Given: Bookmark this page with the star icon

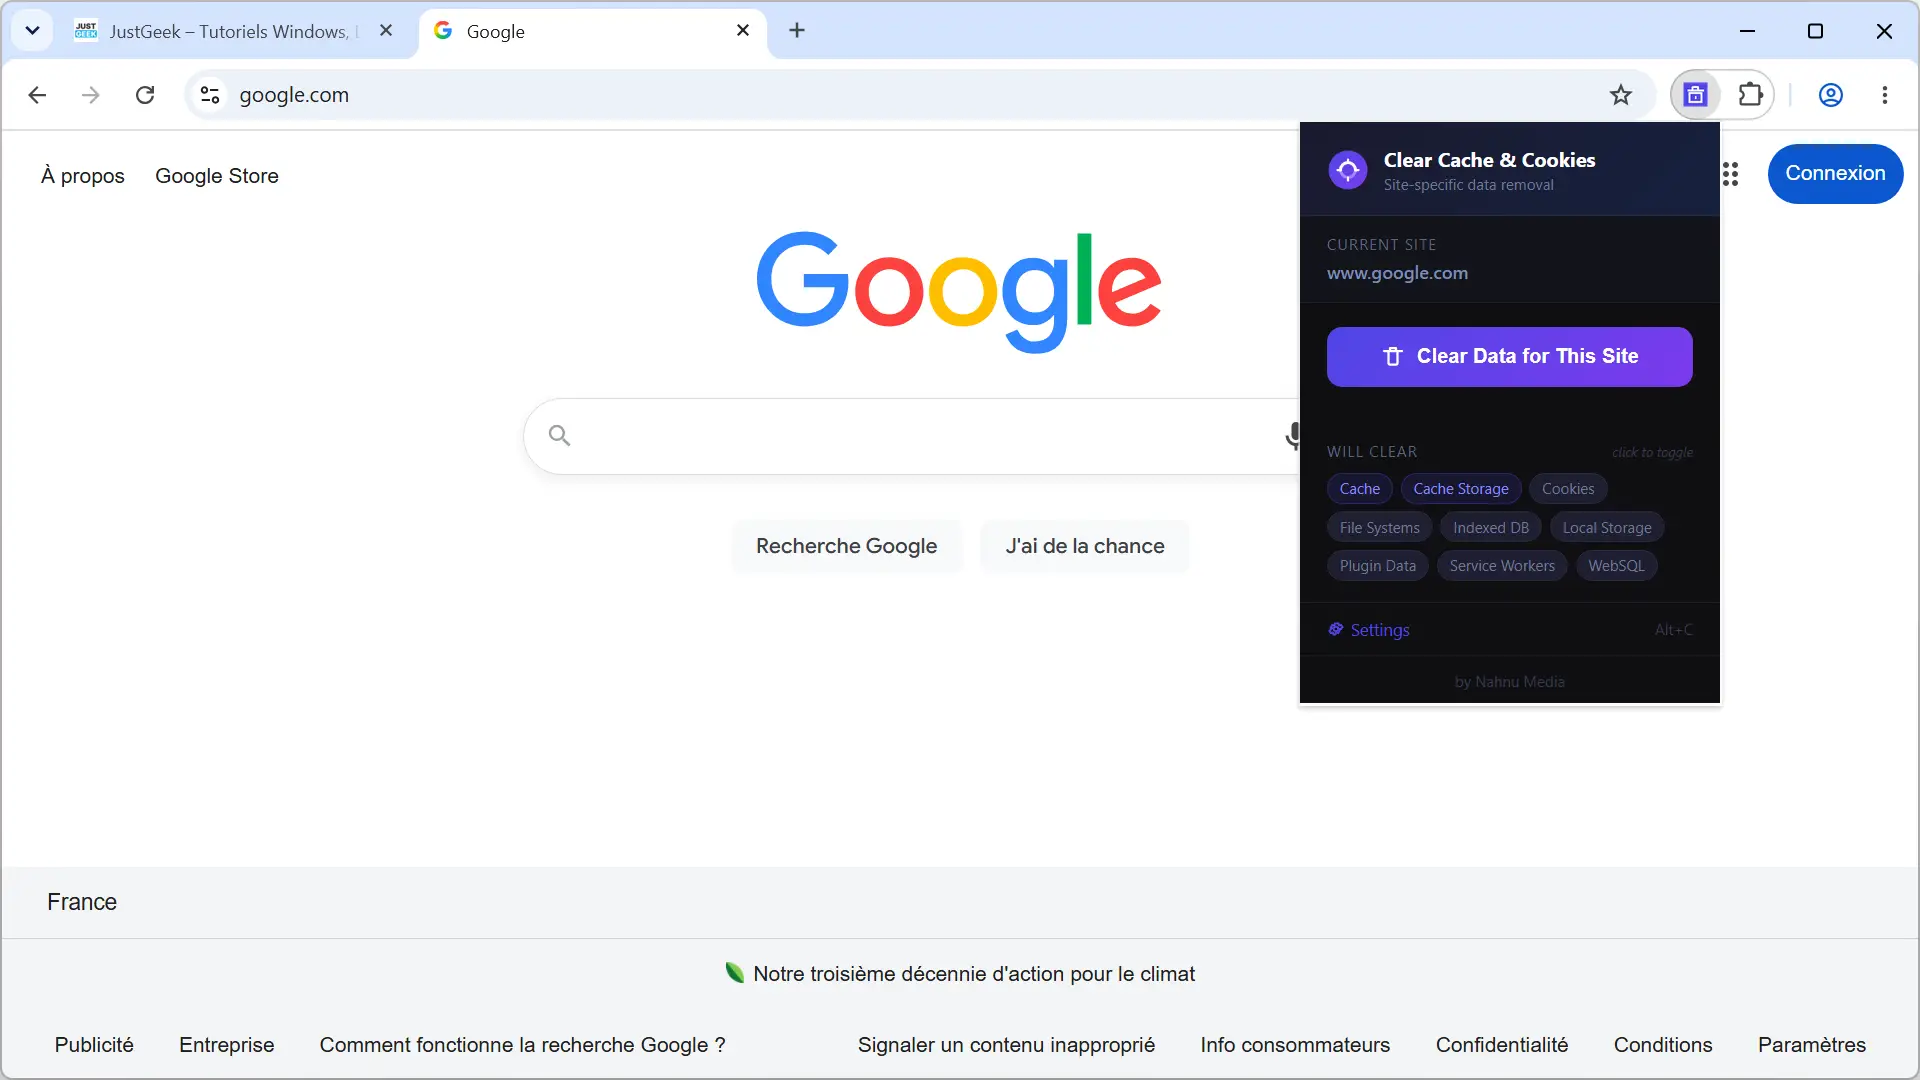Looking at the screenshot, I should 1621,95.
